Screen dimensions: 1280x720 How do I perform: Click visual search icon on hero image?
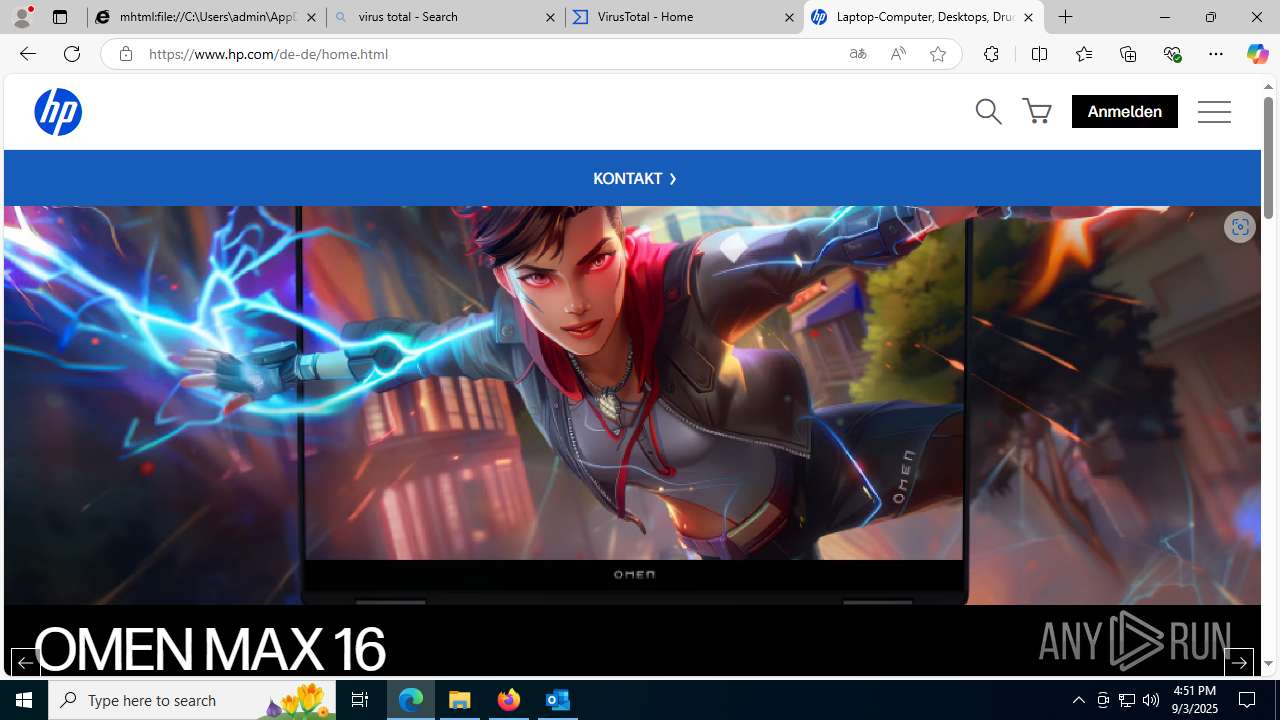click(x=1239, y=227)
